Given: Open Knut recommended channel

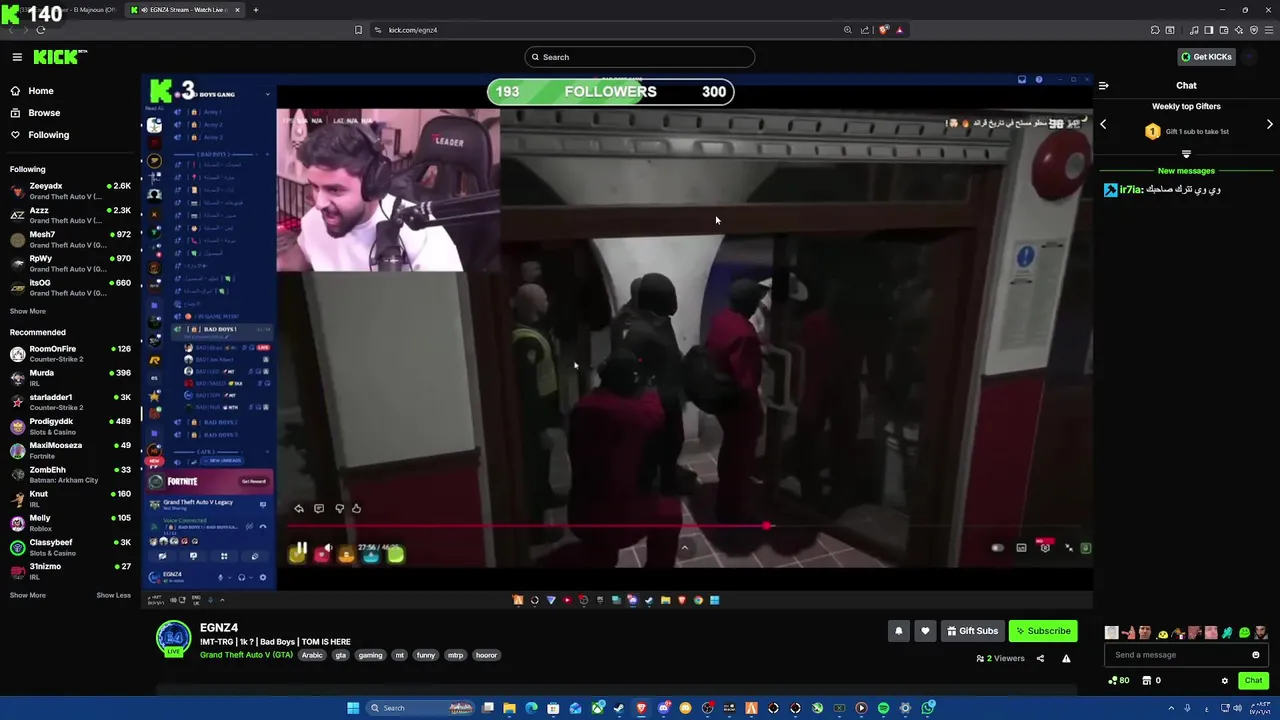Looking at the screenshot, I should [70, 498].
